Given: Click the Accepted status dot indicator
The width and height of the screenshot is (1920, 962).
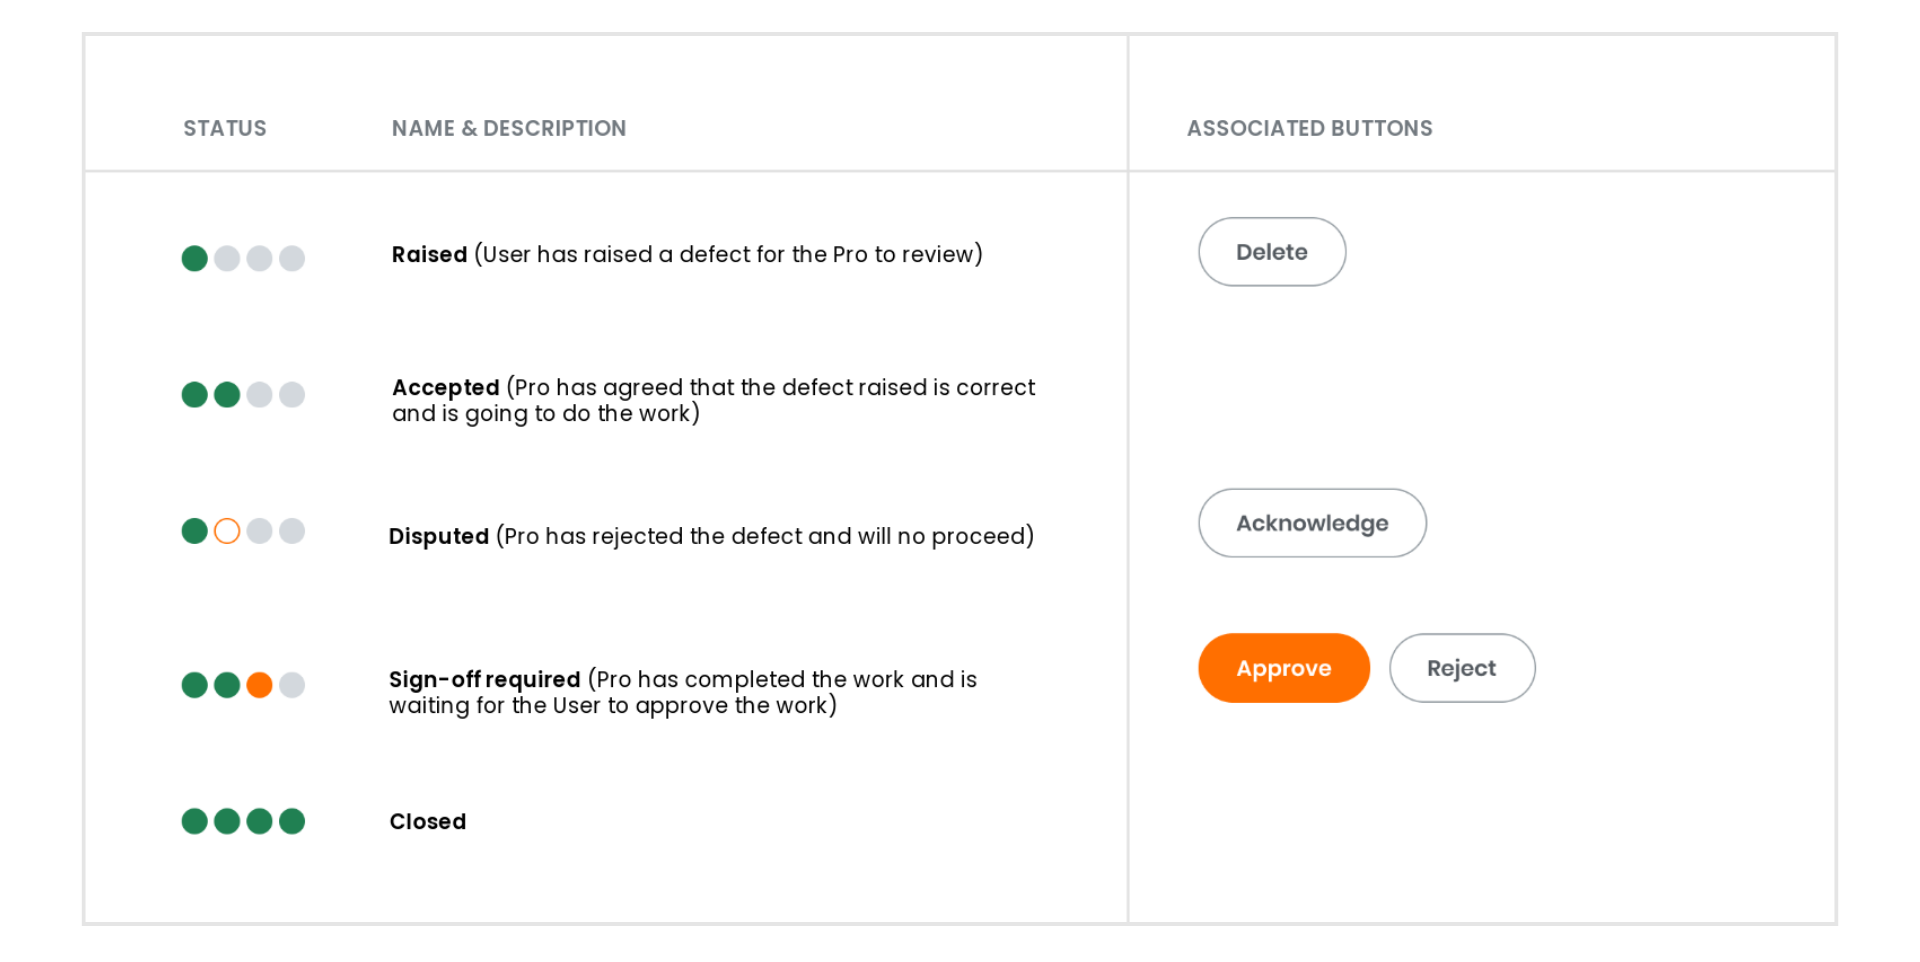Looking at the screenshot, I should click(243, 394).
